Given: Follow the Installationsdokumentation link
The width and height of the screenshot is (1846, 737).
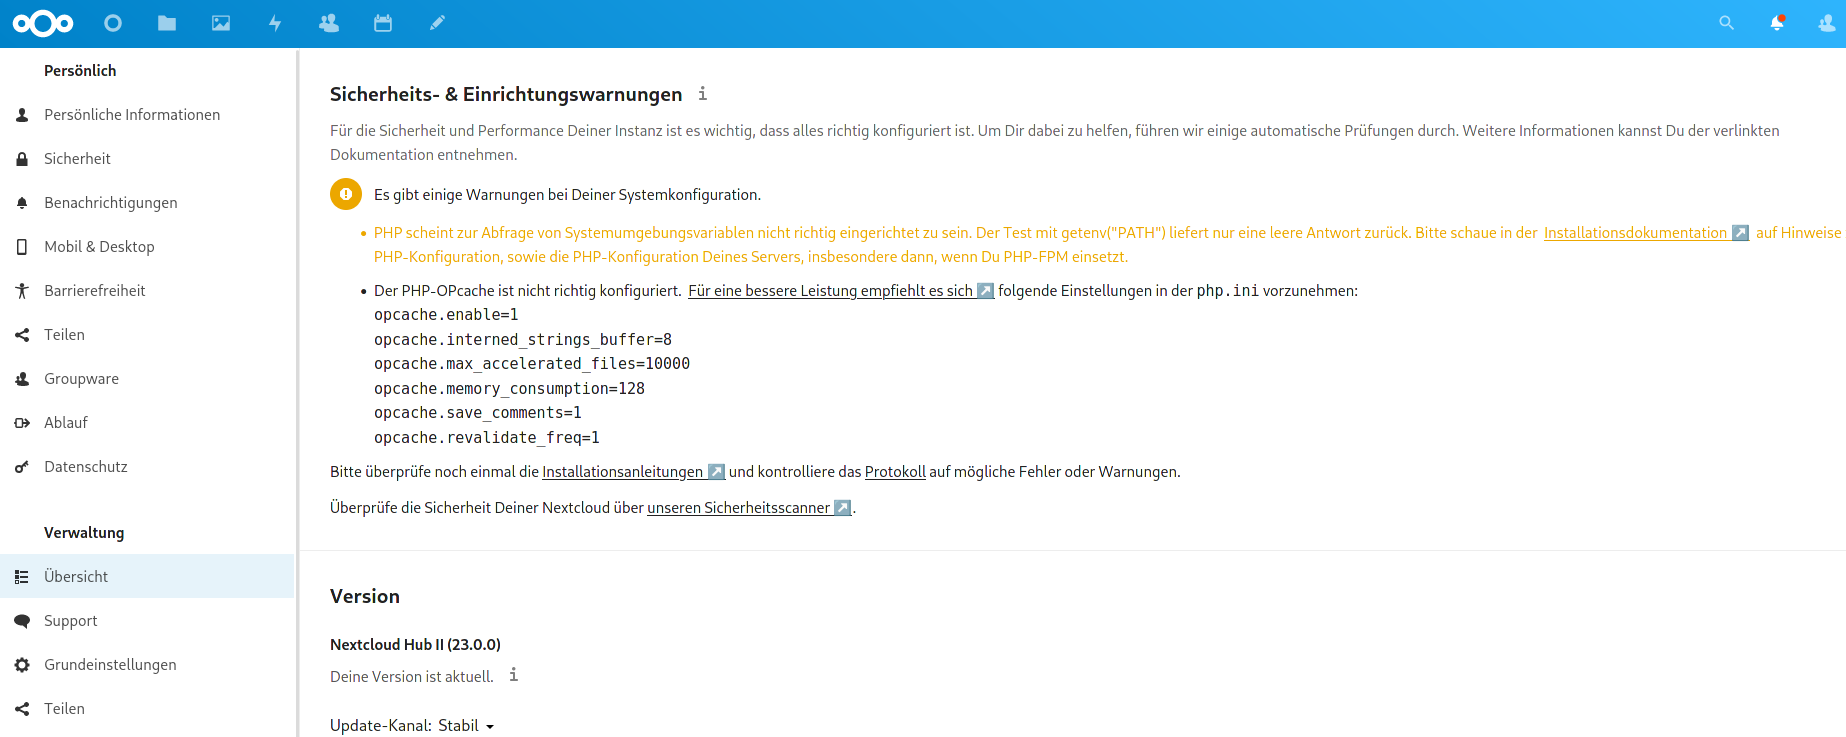Looking at the screenshot, I should pyautogui.click(x=1646, y=233).
